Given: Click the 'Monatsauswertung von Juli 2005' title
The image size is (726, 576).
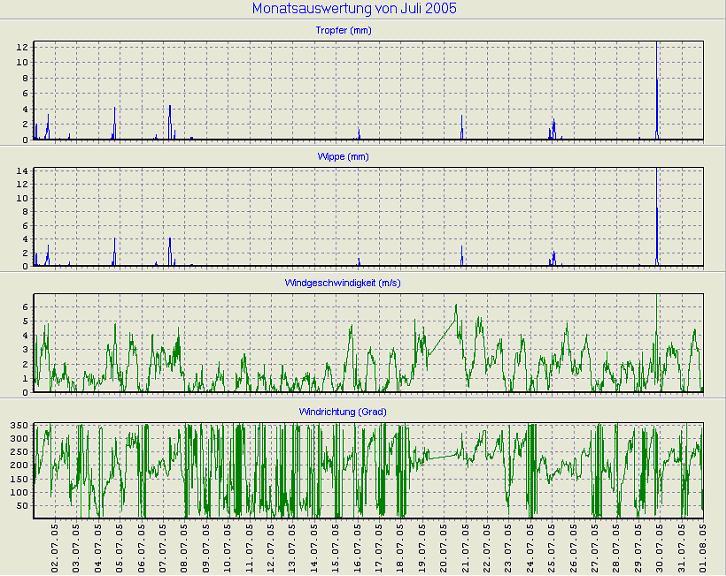Looking at the screenshot, I should [x=355, y=9].
